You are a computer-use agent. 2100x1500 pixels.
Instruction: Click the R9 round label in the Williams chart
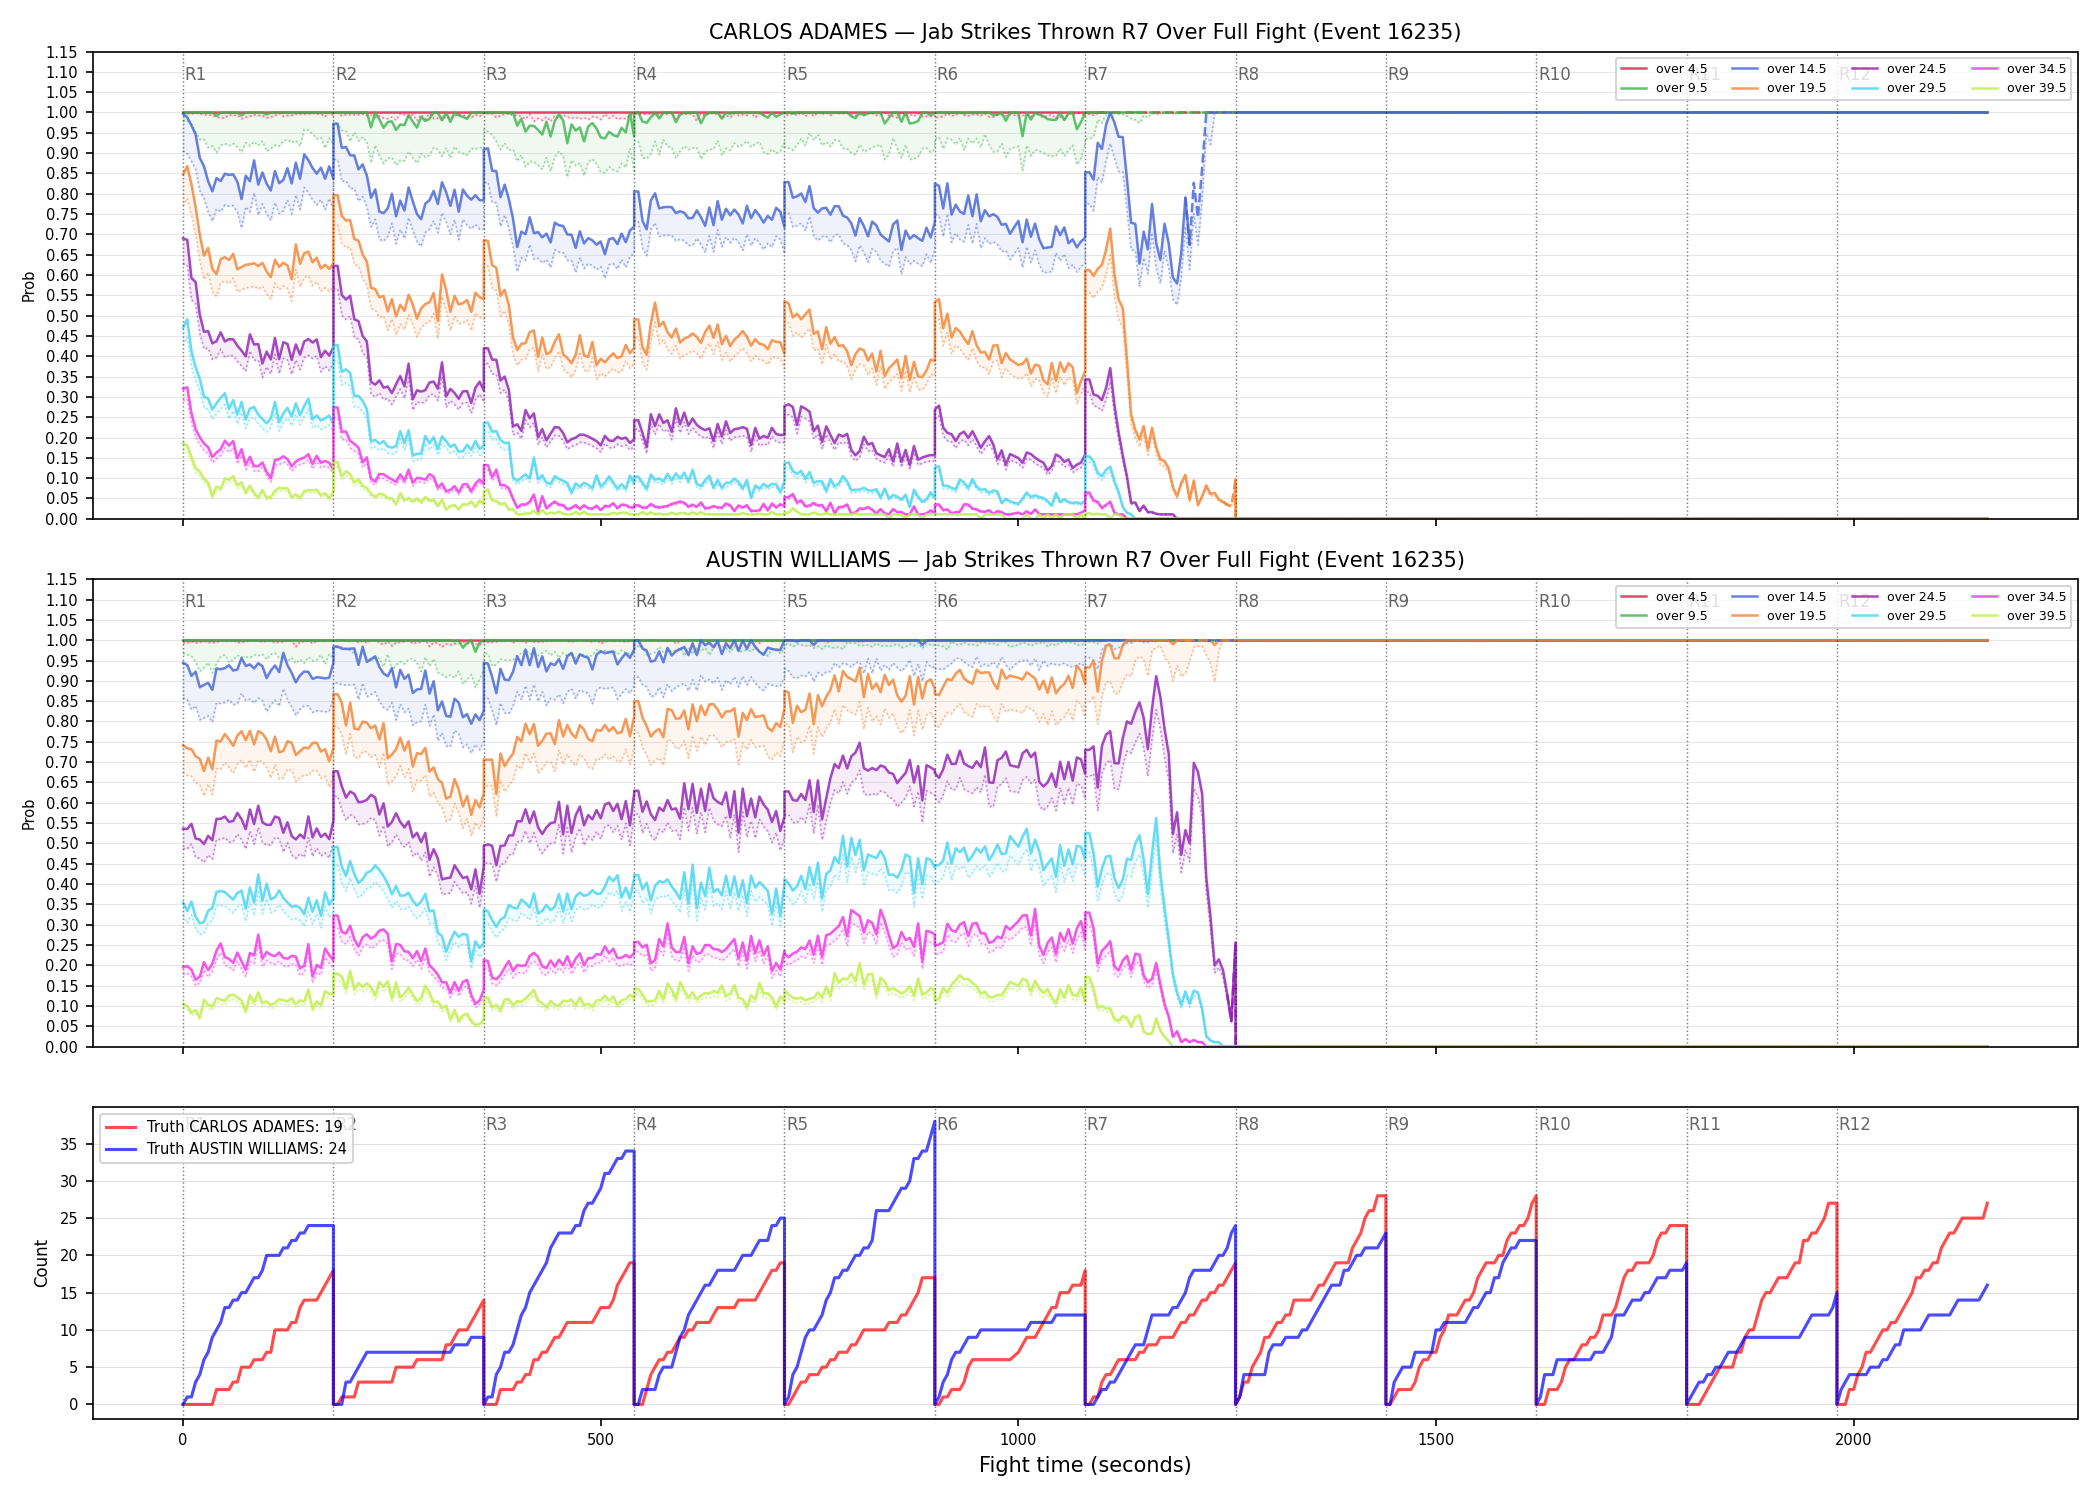tap(1398, 601)
